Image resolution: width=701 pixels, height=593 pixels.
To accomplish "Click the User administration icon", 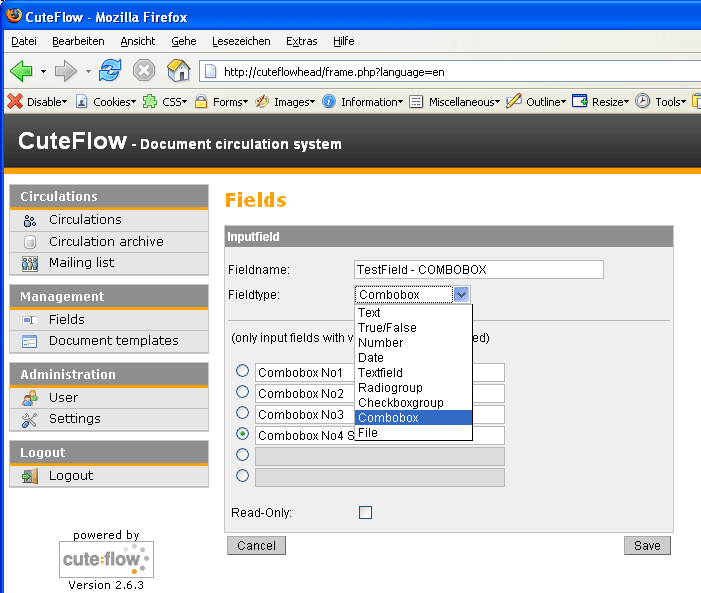I will (30, 398).
